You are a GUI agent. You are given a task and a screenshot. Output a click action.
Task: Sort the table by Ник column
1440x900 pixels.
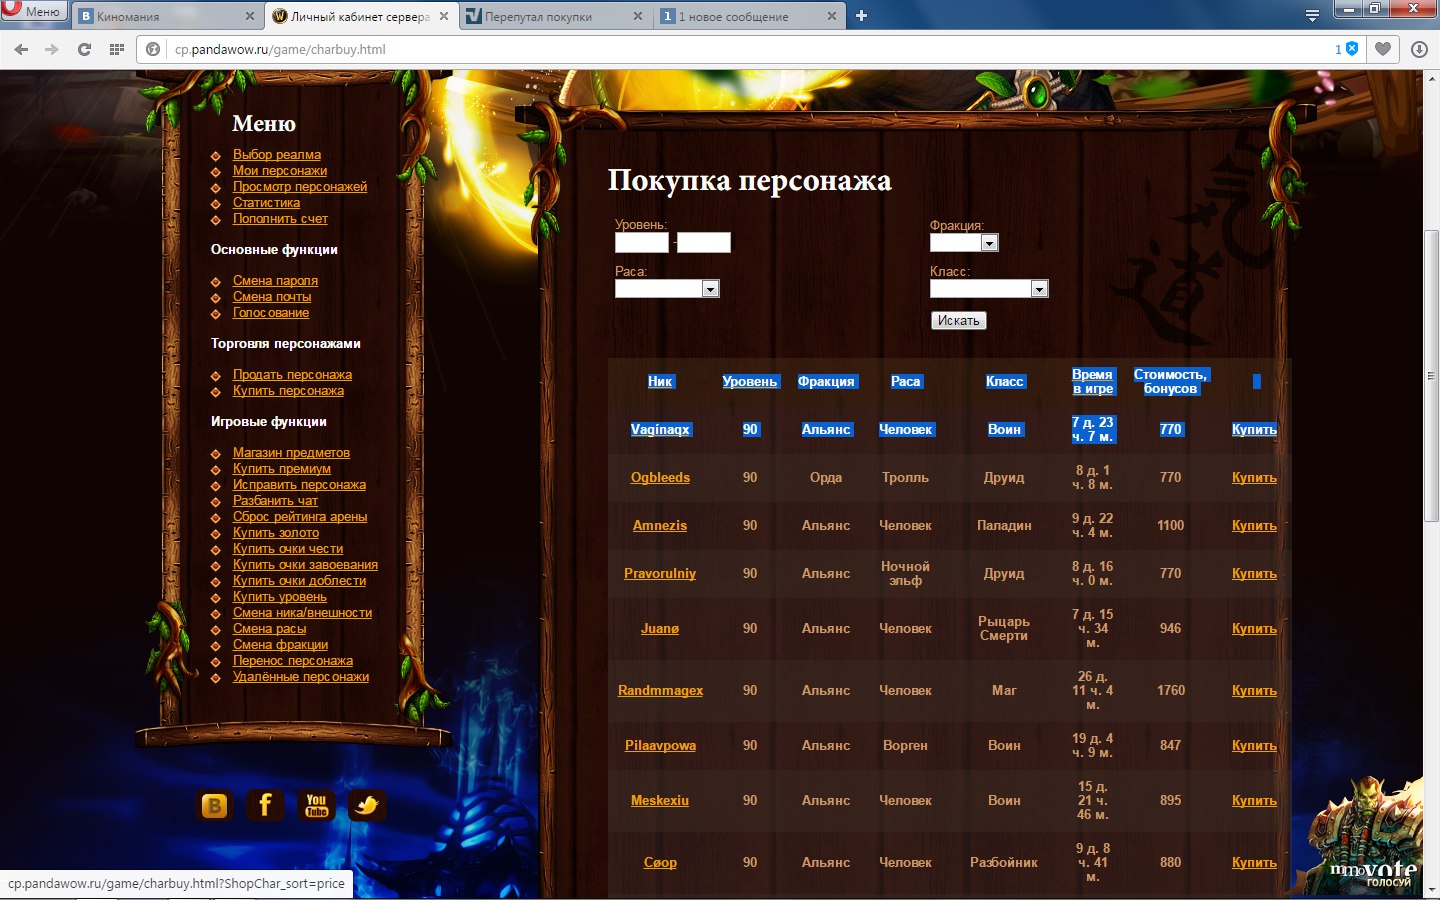click(660, 381)
